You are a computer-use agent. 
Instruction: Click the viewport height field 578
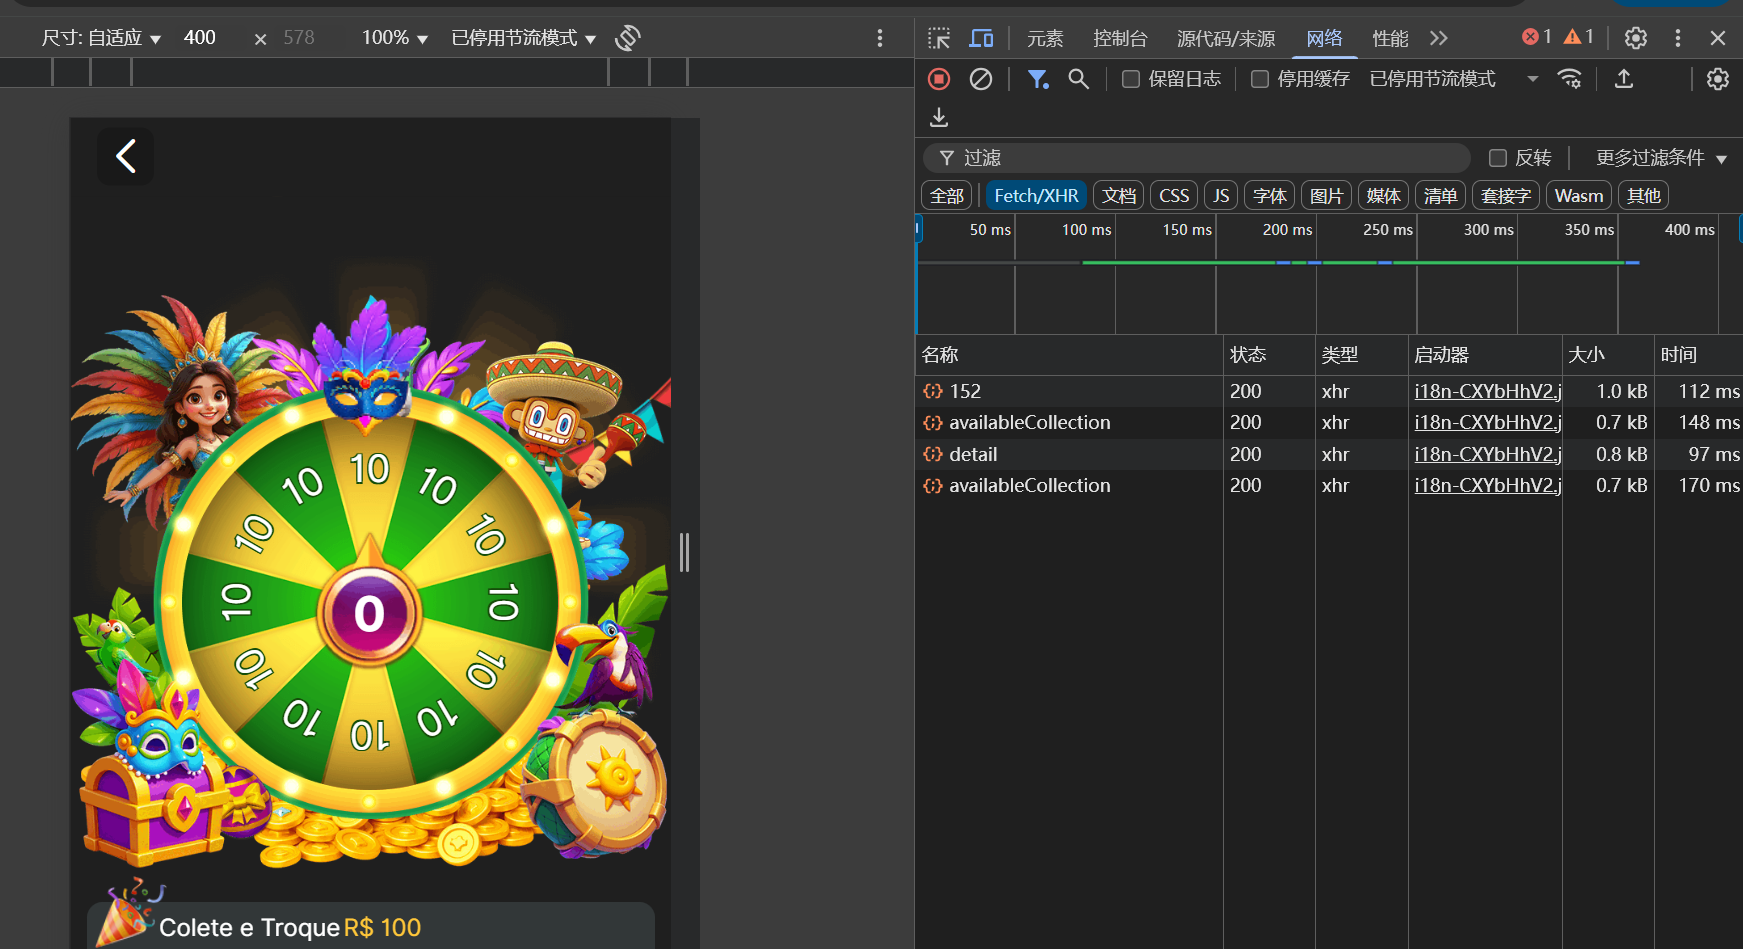click(299, 38)
